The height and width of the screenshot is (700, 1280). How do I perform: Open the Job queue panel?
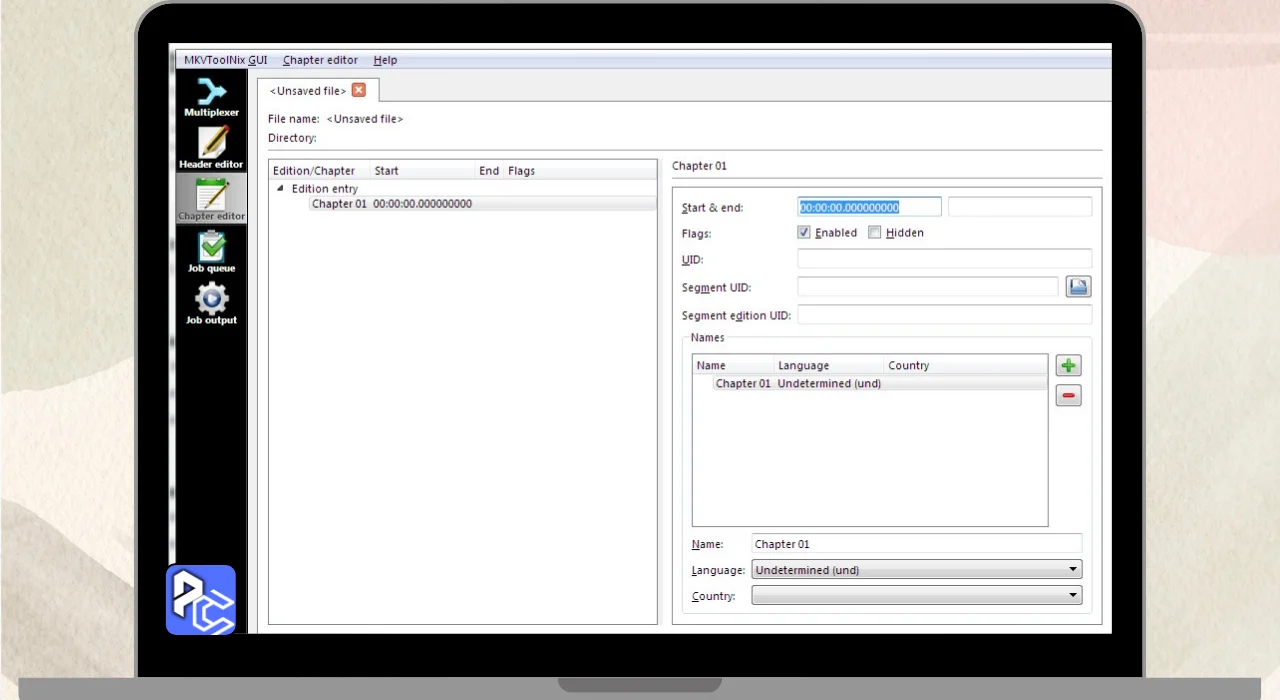211,251
